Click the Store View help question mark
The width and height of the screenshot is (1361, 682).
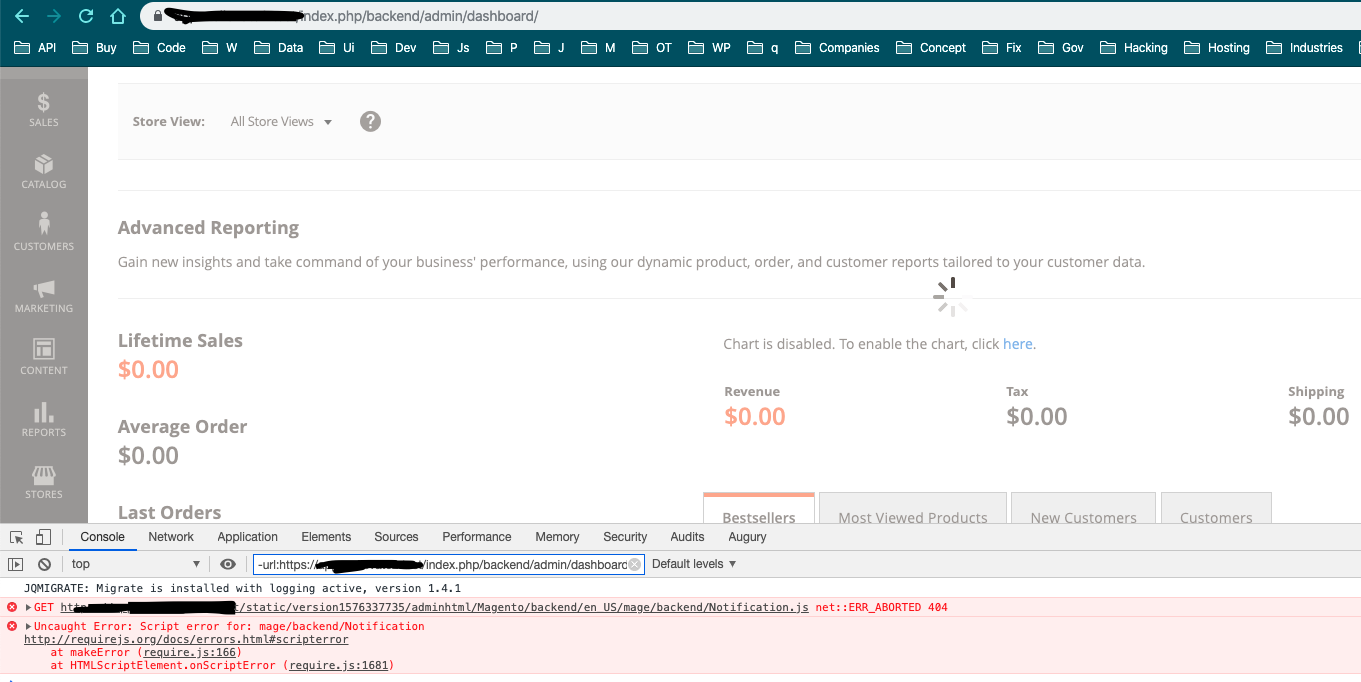pos(370,121)
